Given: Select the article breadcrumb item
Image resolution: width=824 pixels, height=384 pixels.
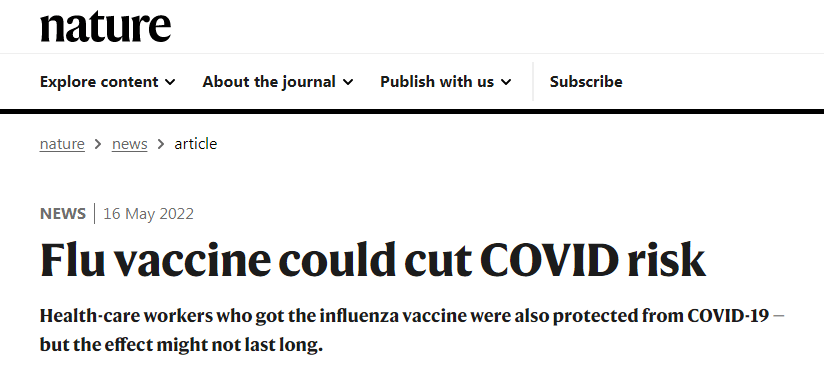Looking at the screenshot, I should click(195, 144).
